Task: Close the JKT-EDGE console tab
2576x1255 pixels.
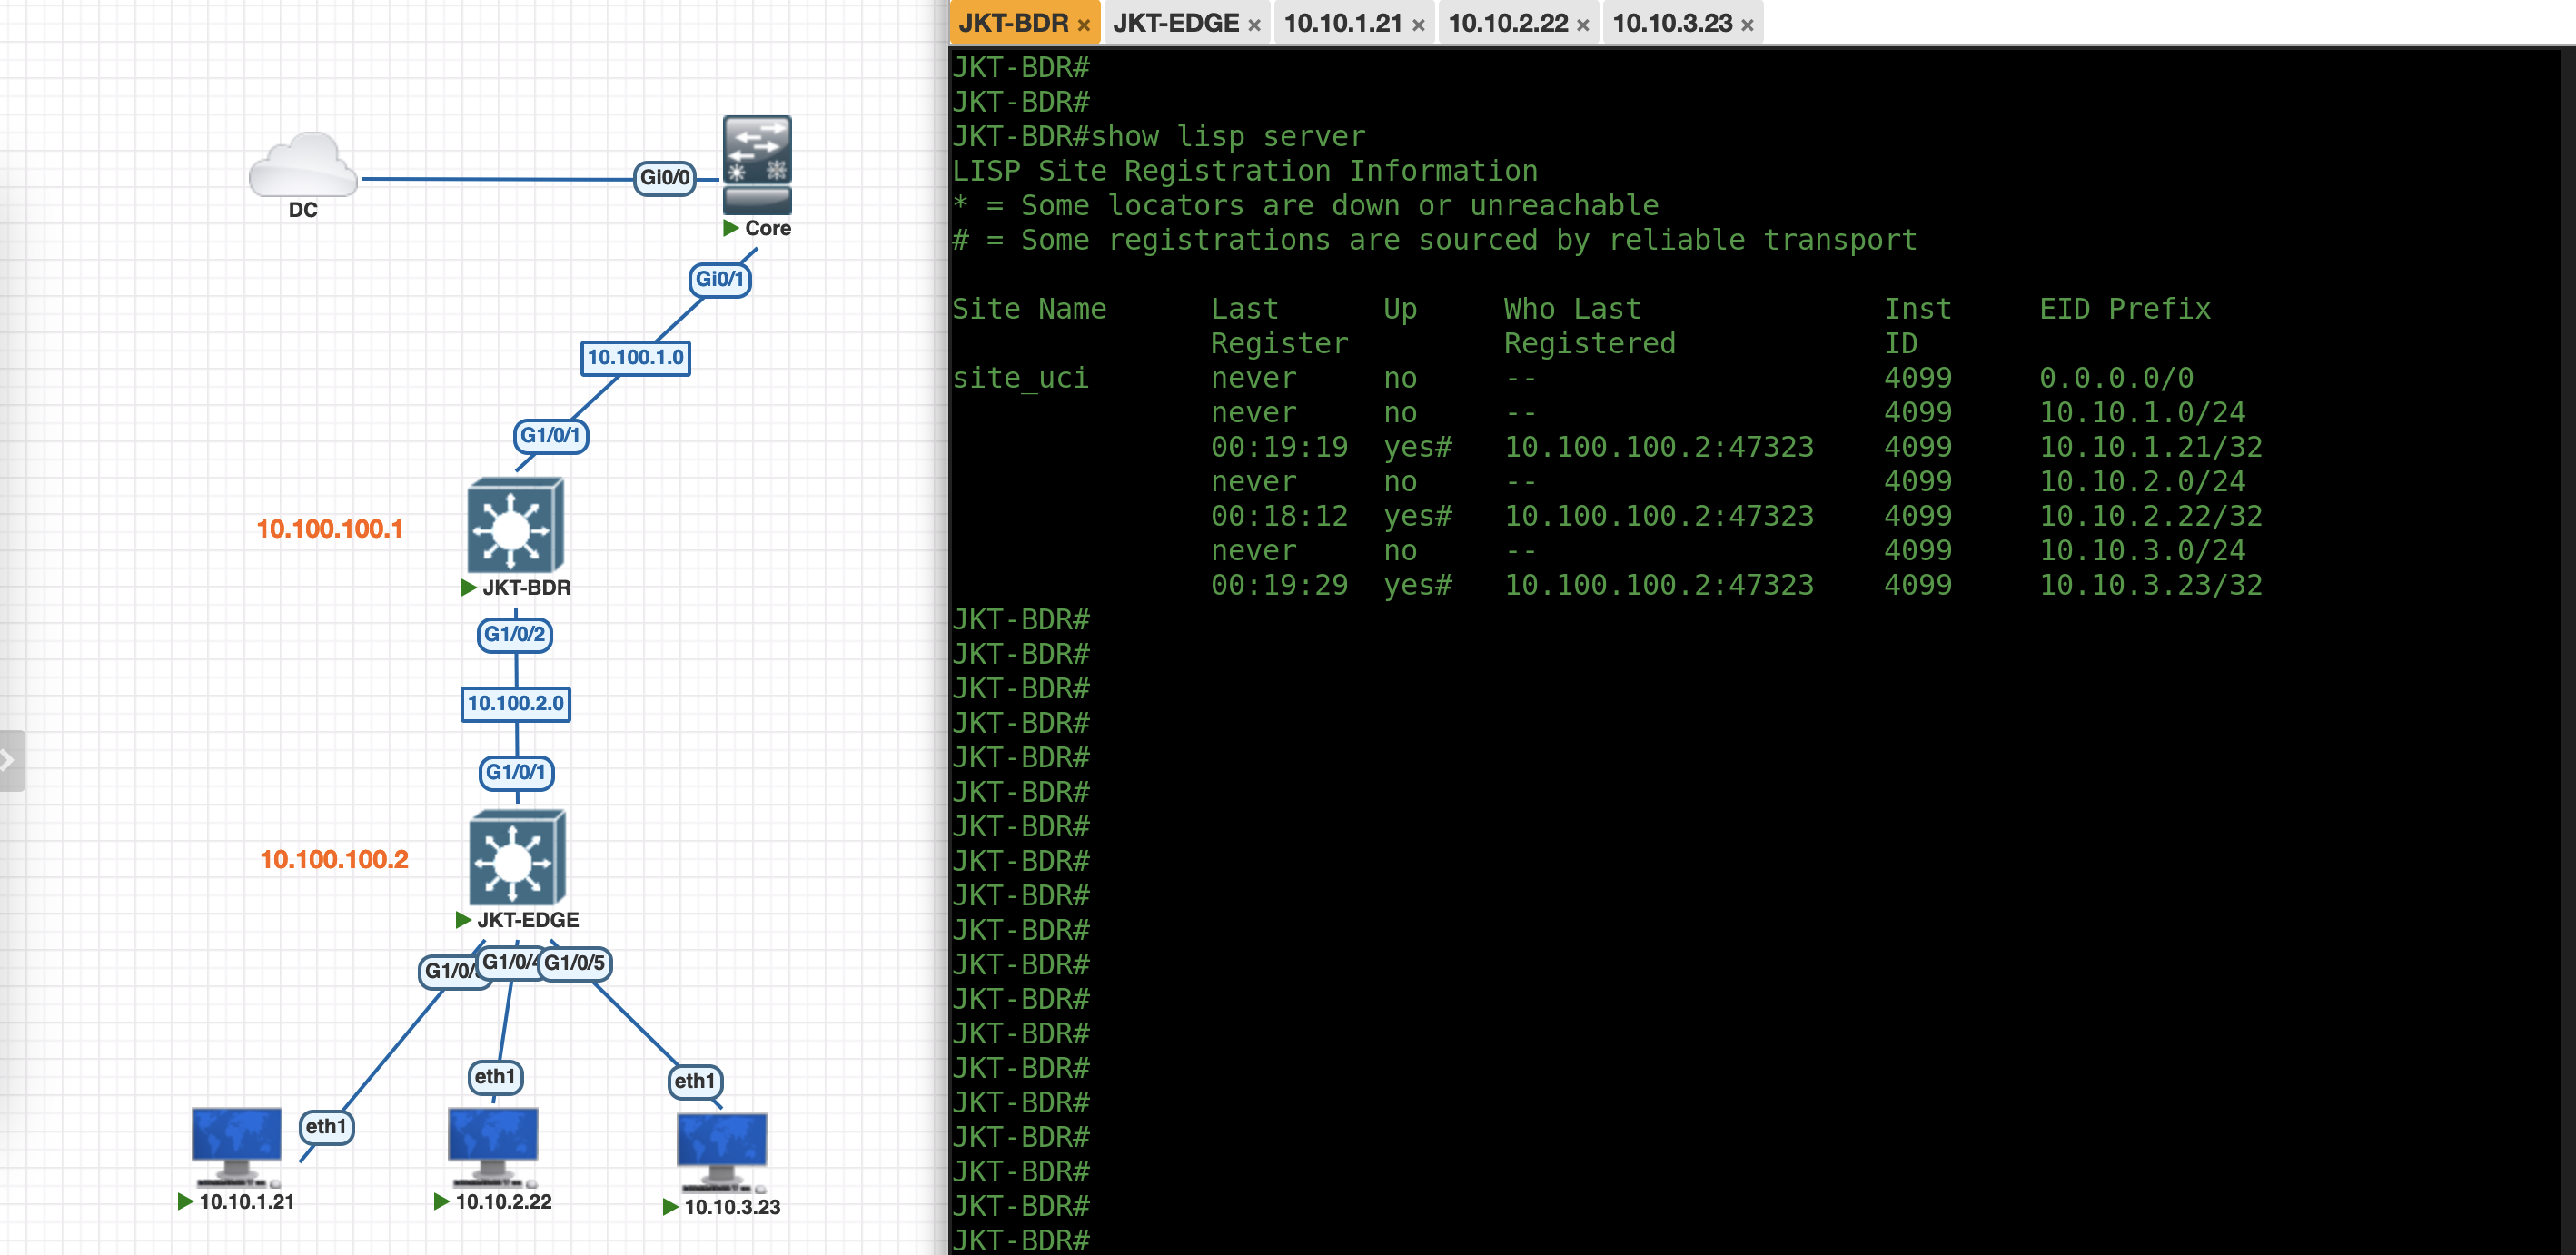Action: pos(1254,25)
